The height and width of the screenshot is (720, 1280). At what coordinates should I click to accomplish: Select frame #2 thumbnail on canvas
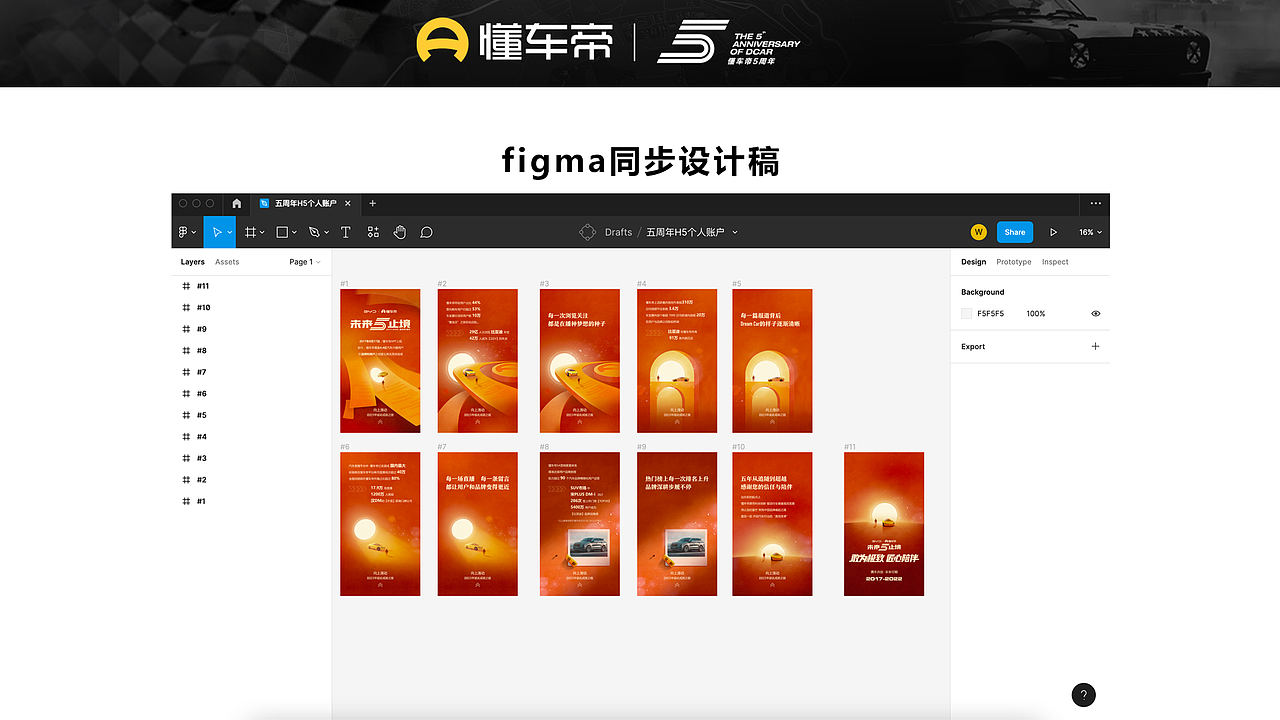478,361
